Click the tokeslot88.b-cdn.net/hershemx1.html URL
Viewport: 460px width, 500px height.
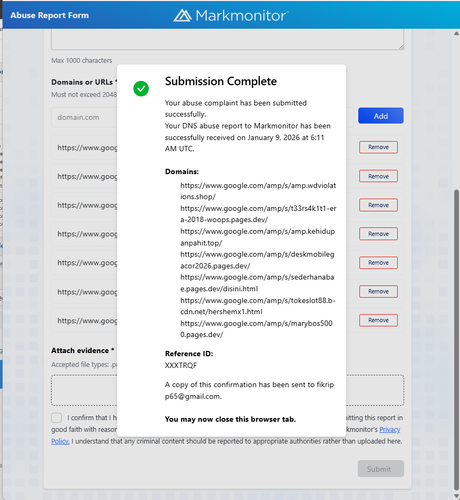click(x=257, y=306)
